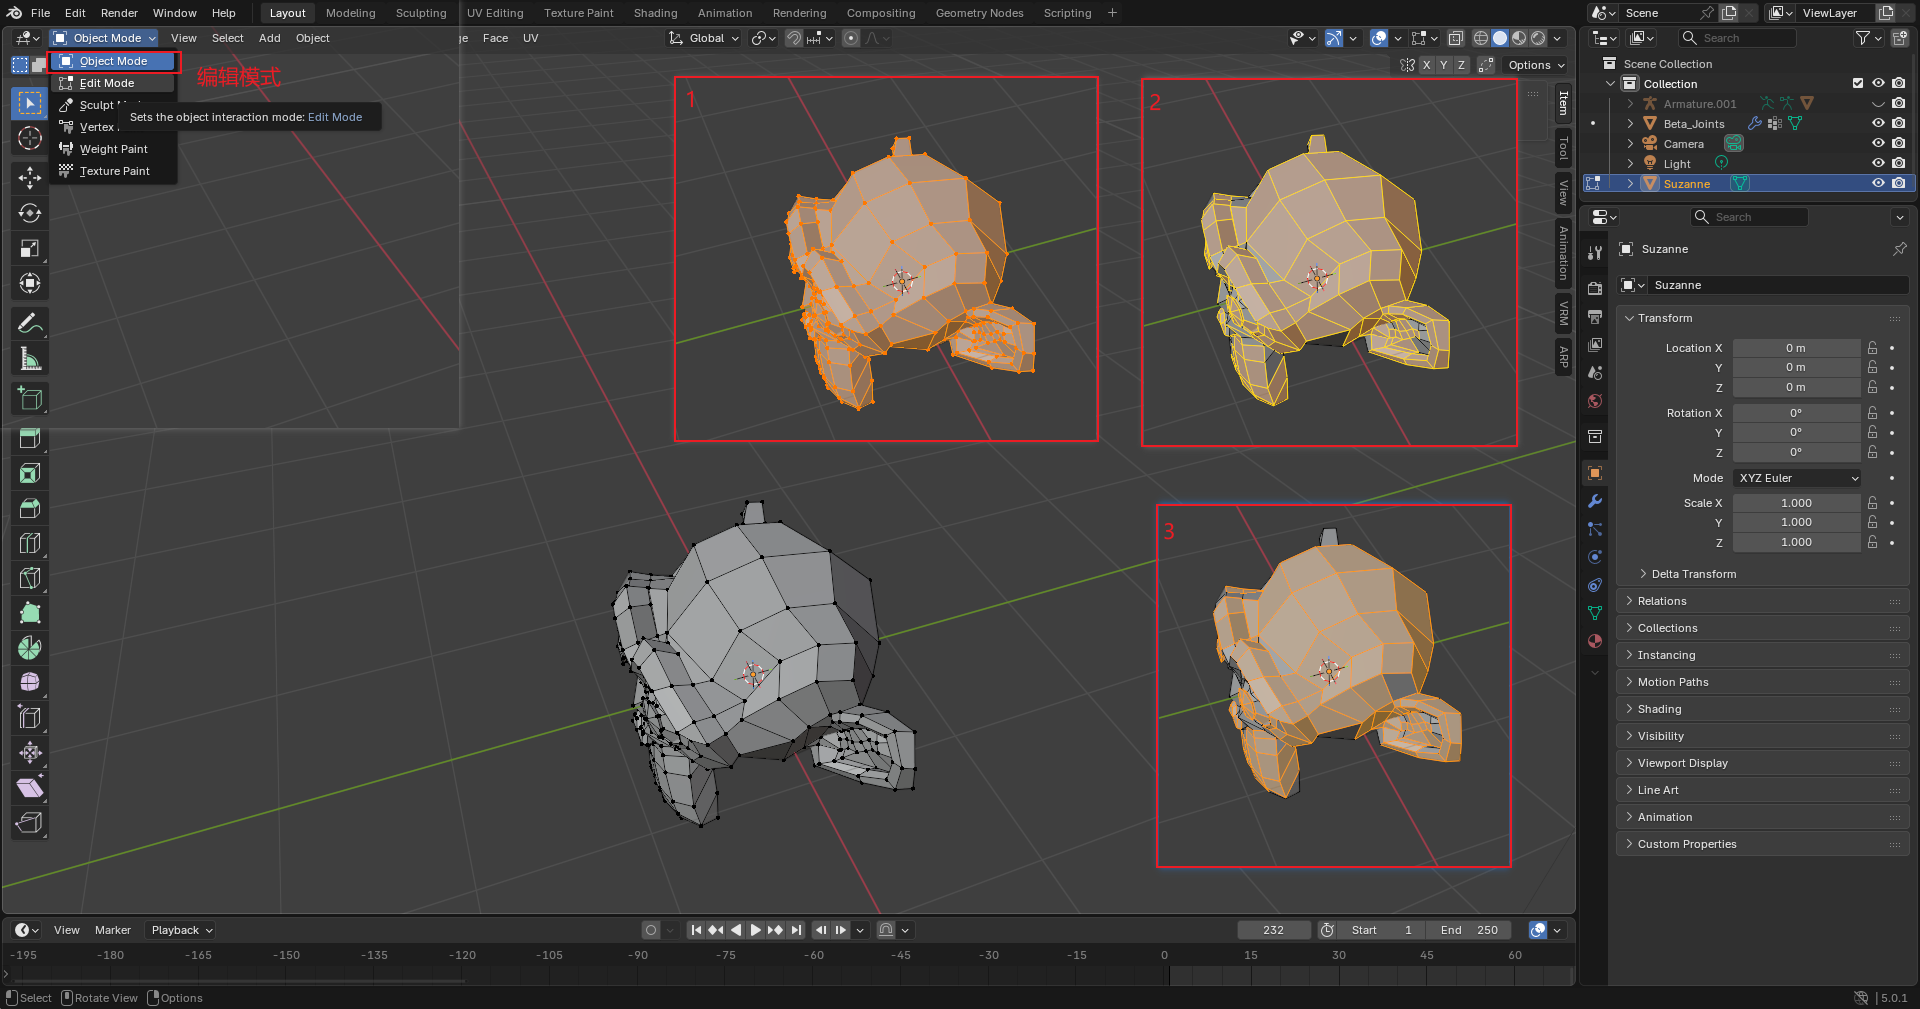
Task: Select the Rotate tool
Action: point(30,214)
